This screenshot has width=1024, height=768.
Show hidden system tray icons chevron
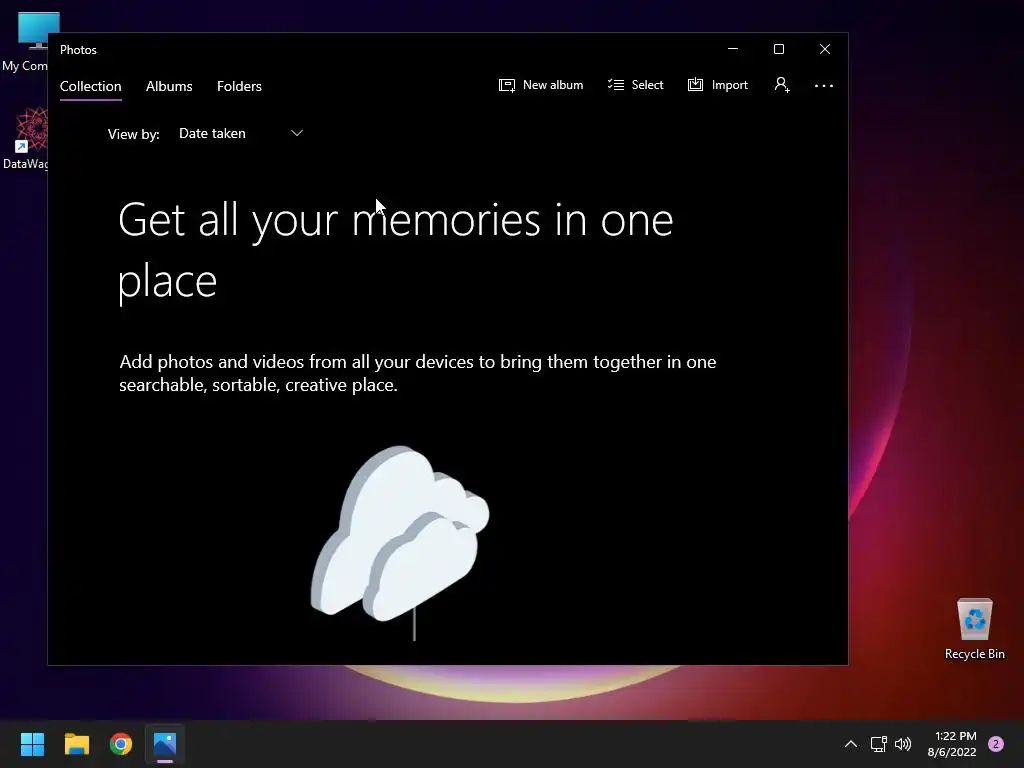851,744
